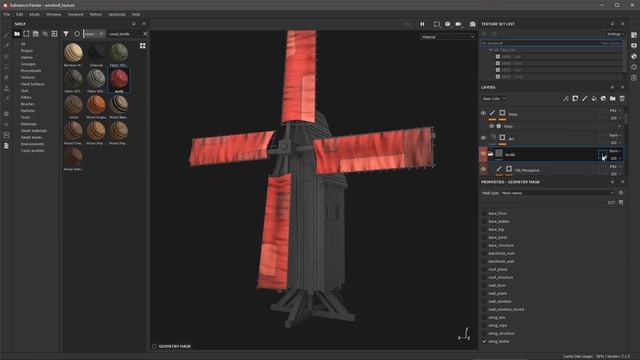This screenshot has height=360, width=640.
Task: Remove the smart filter tag in Shelf search
Action: click(101, 34)
